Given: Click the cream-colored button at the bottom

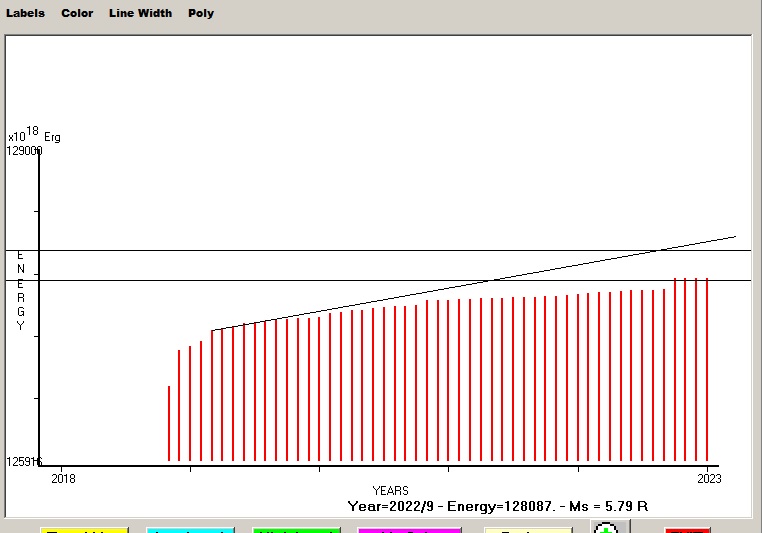Looking at the screenshot, I should (x=520, y=529).
